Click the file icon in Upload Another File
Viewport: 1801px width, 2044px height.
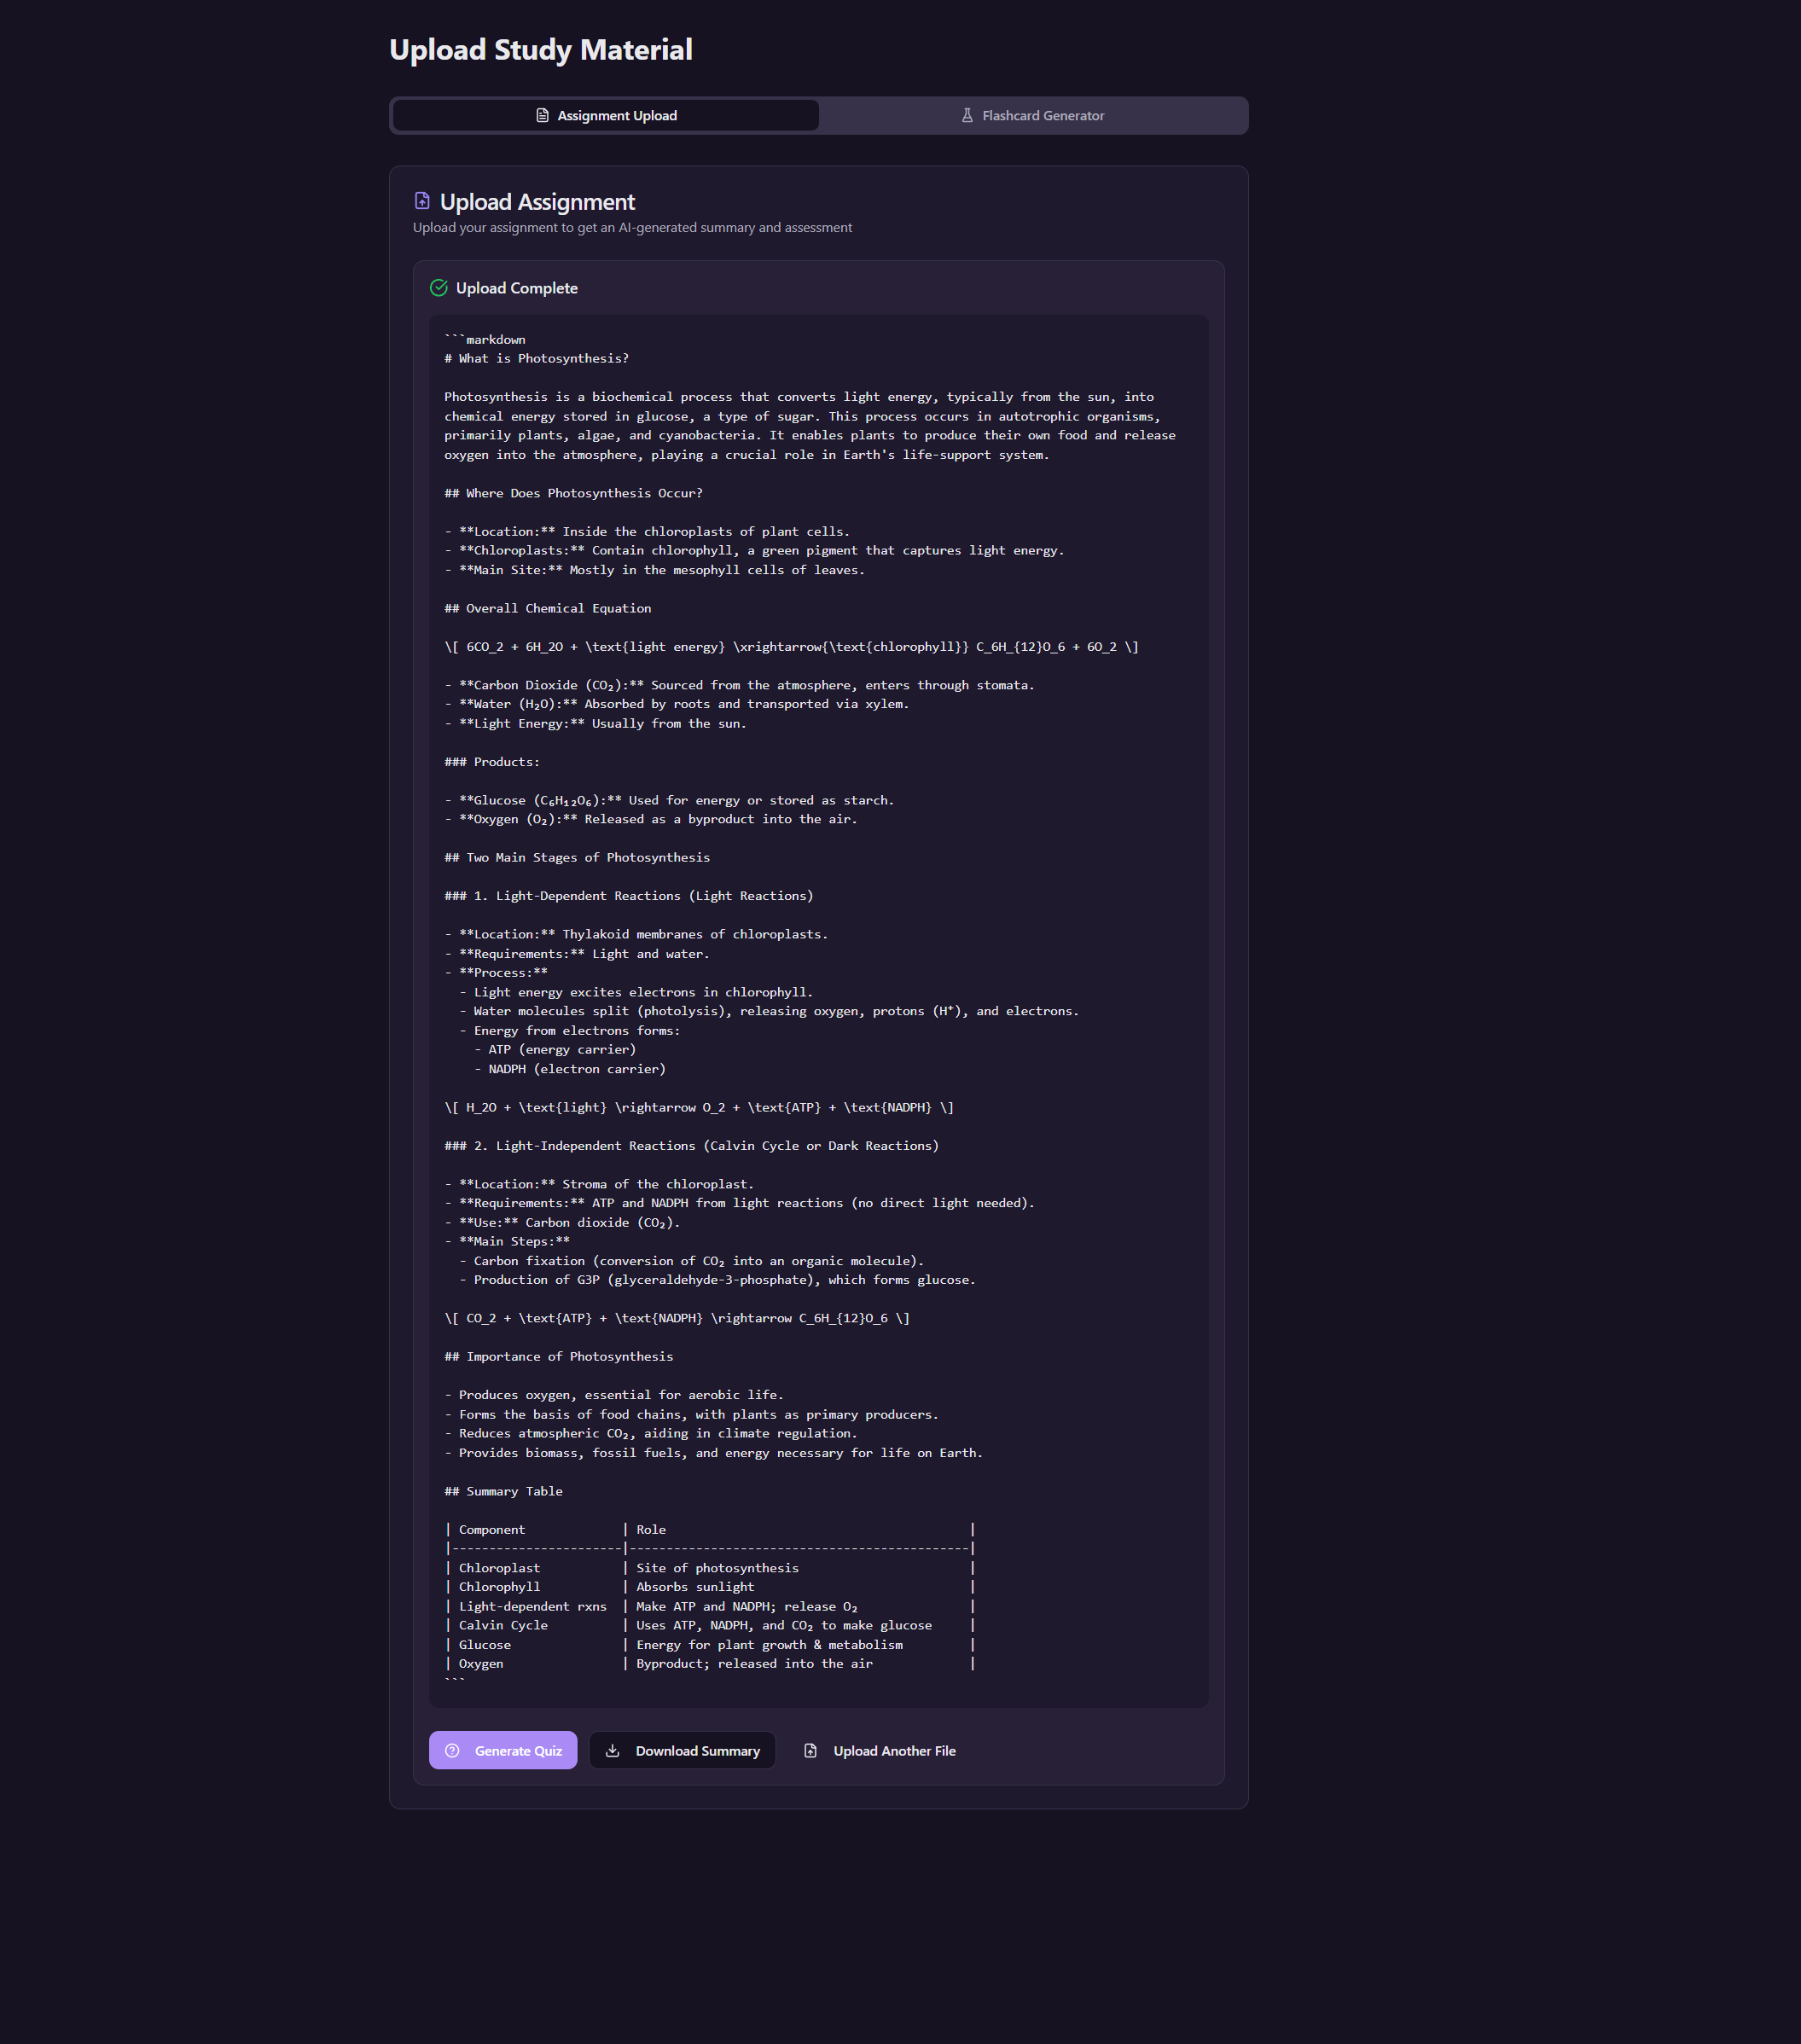click(811, 1750)
